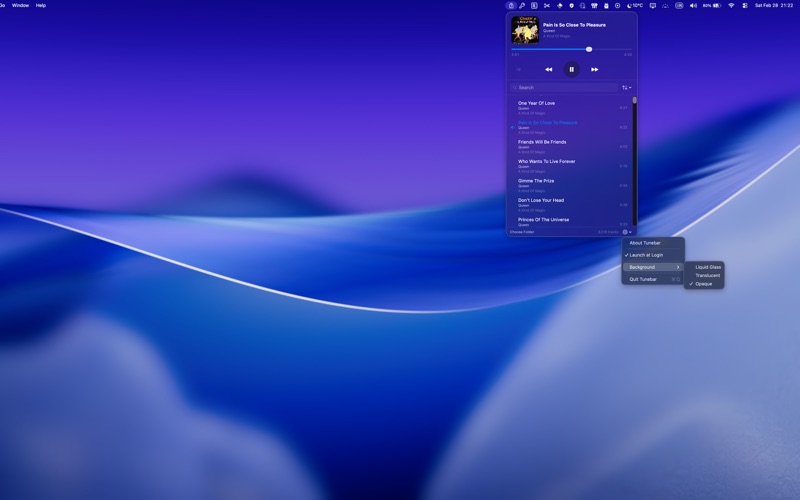Open the volume icon in menu bar
This screenshot has height=500, width=800.
coord(693,6)
